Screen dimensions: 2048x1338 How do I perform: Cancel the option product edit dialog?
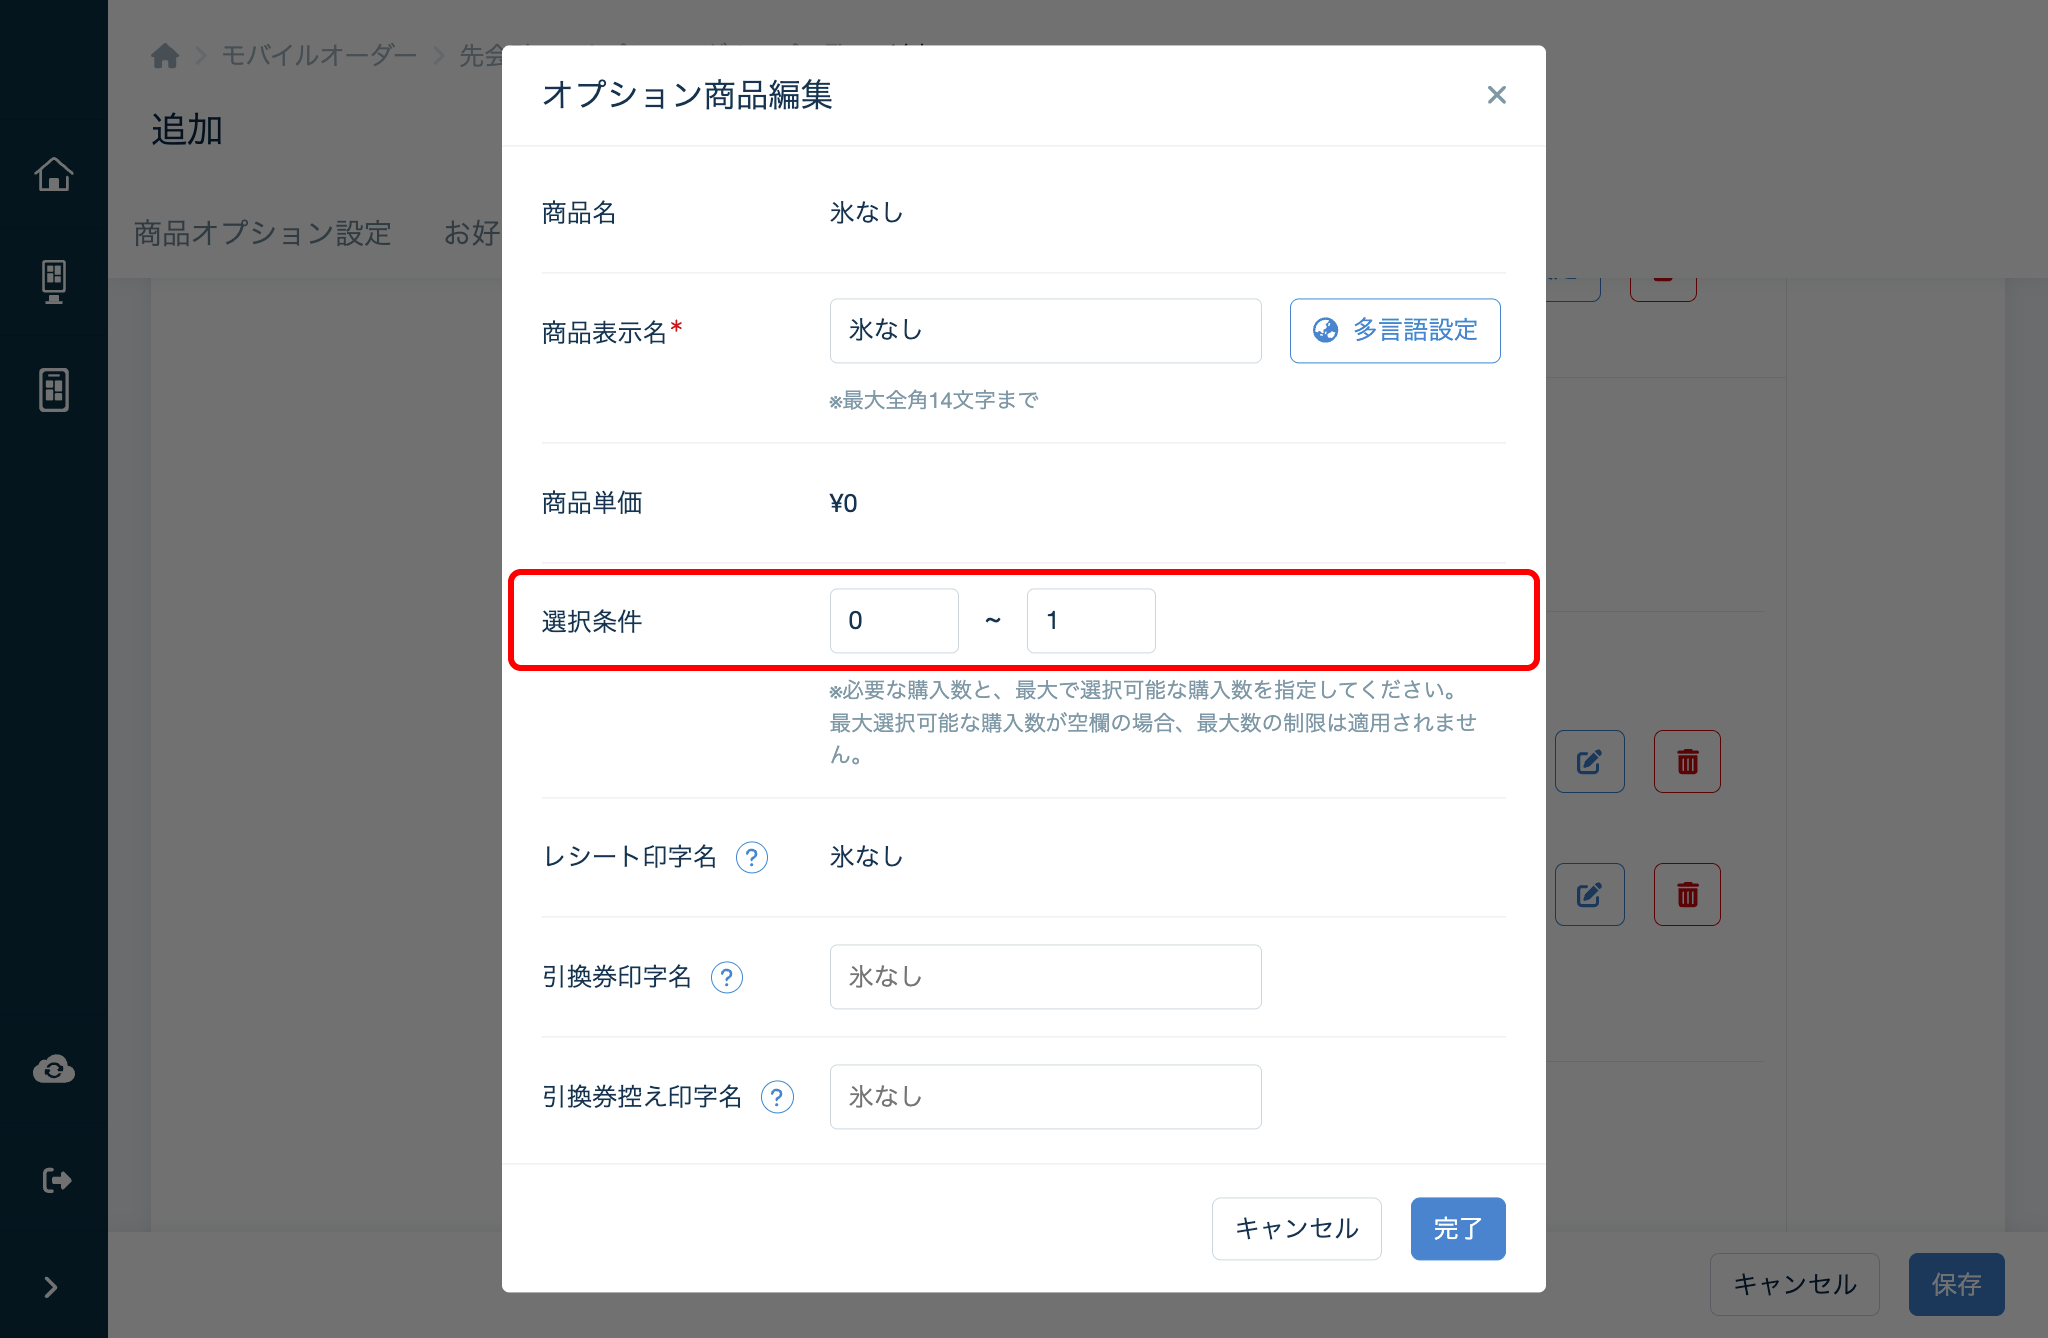tap(1297, 1229)
